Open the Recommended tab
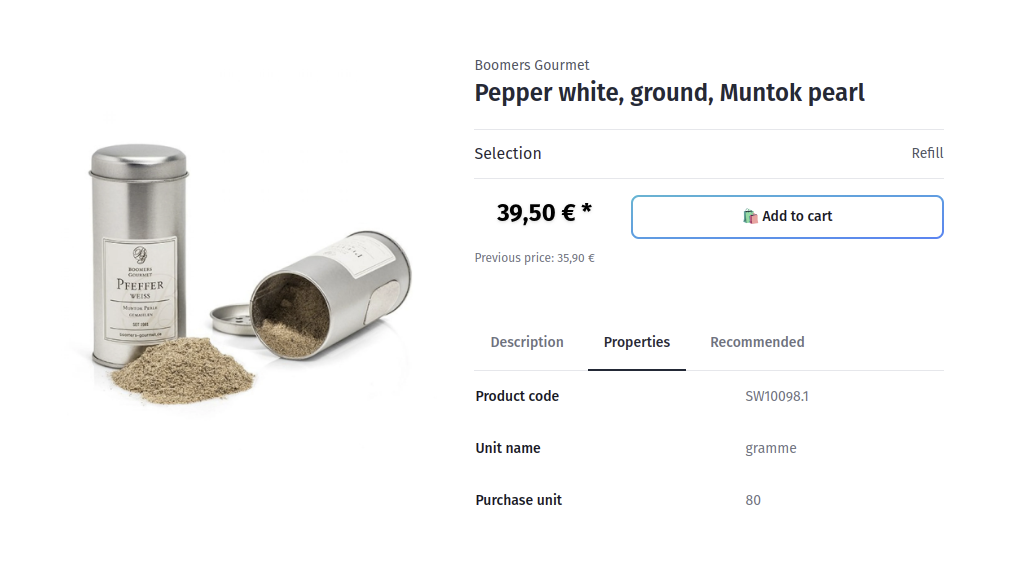1018x575 pixels. tap(757, 342)
